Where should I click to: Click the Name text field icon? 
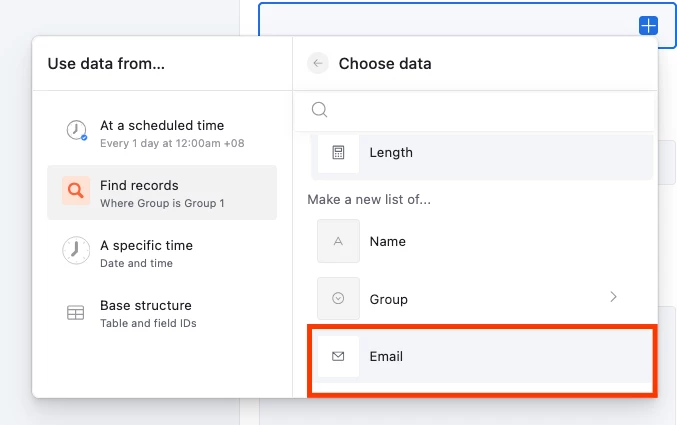[338, 241]
